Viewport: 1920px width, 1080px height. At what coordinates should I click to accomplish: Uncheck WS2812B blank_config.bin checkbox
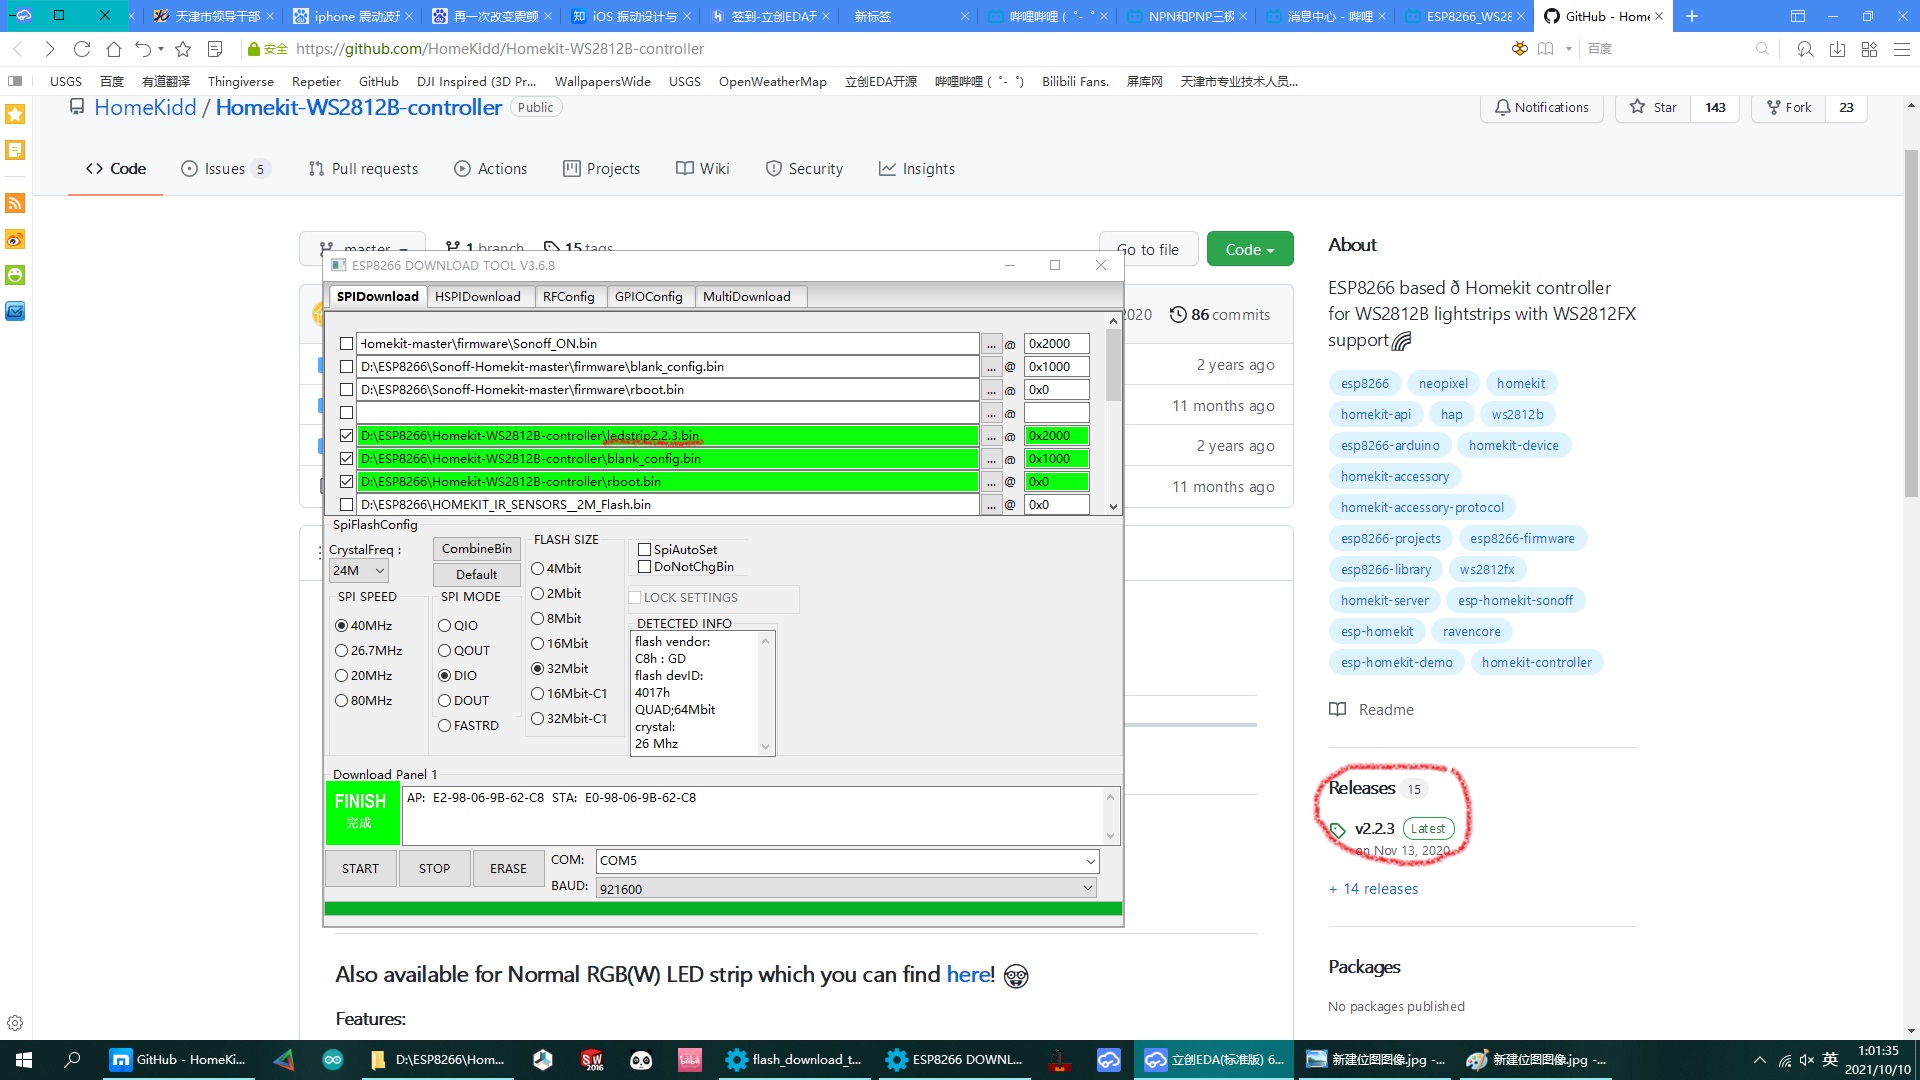coord(346,459)
